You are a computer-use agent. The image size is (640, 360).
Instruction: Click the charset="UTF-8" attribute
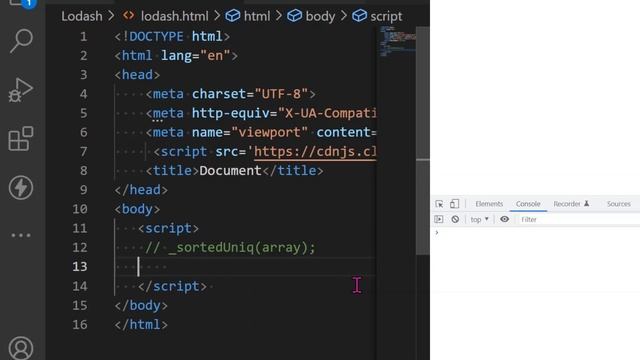tap(250, 94)
